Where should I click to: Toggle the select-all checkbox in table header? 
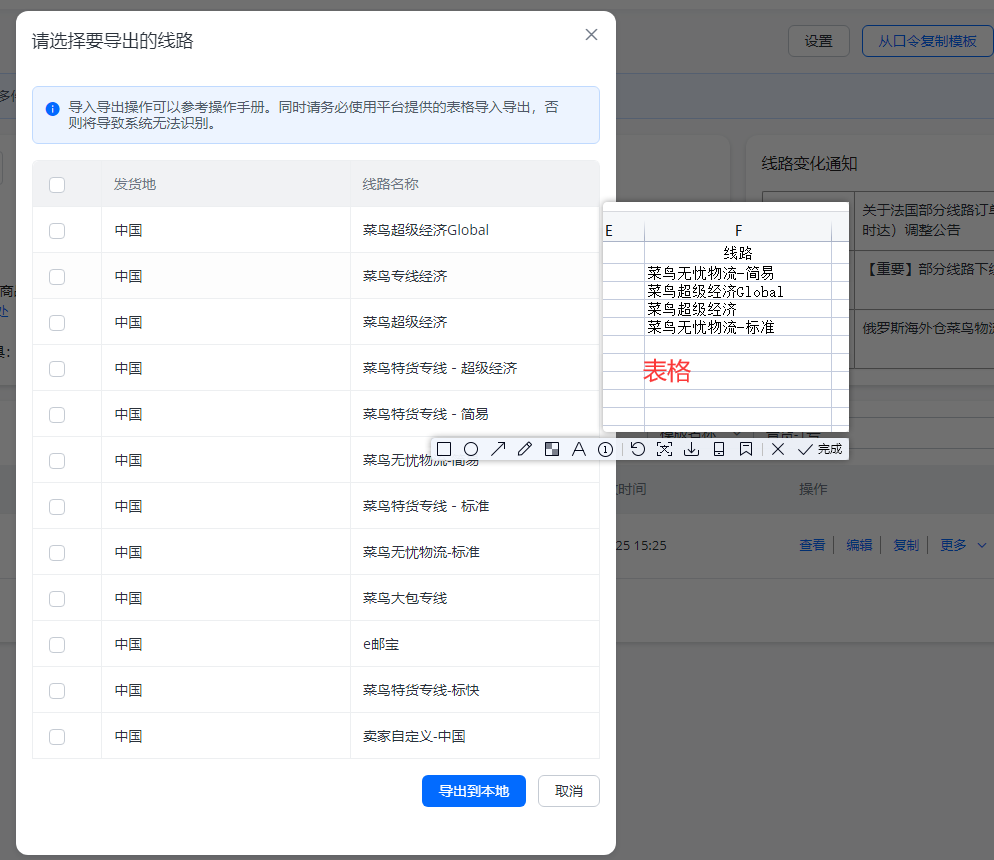tap(57, 184)
